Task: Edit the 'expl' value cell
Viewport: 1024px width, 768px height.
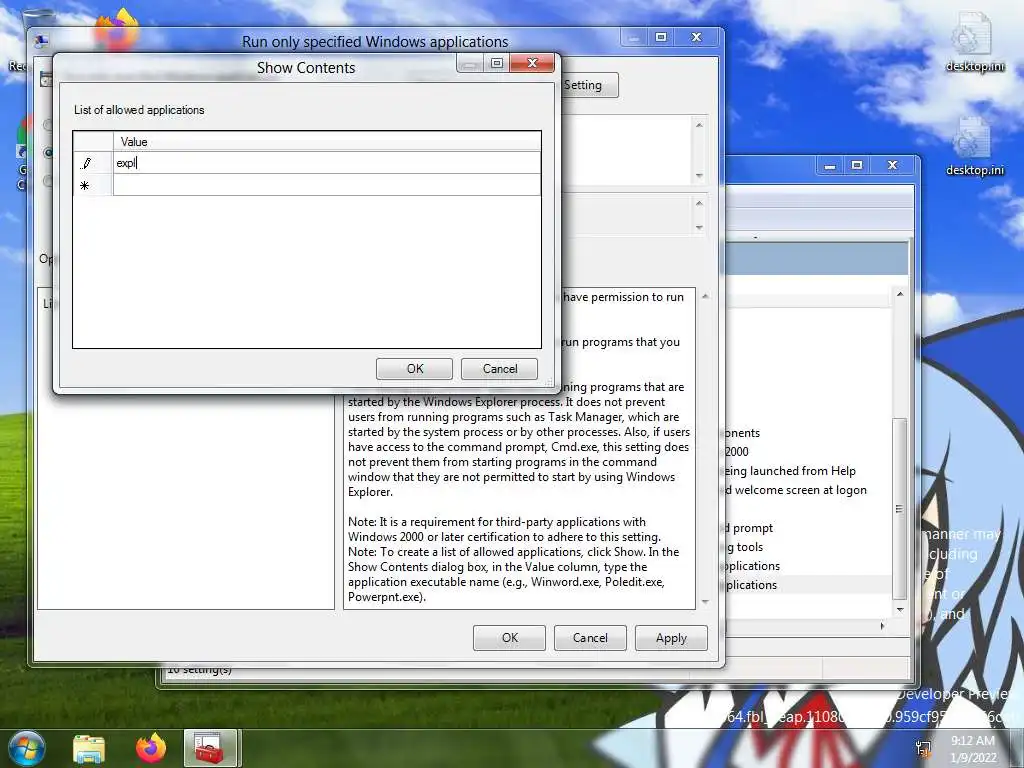Action: (327, 163)
